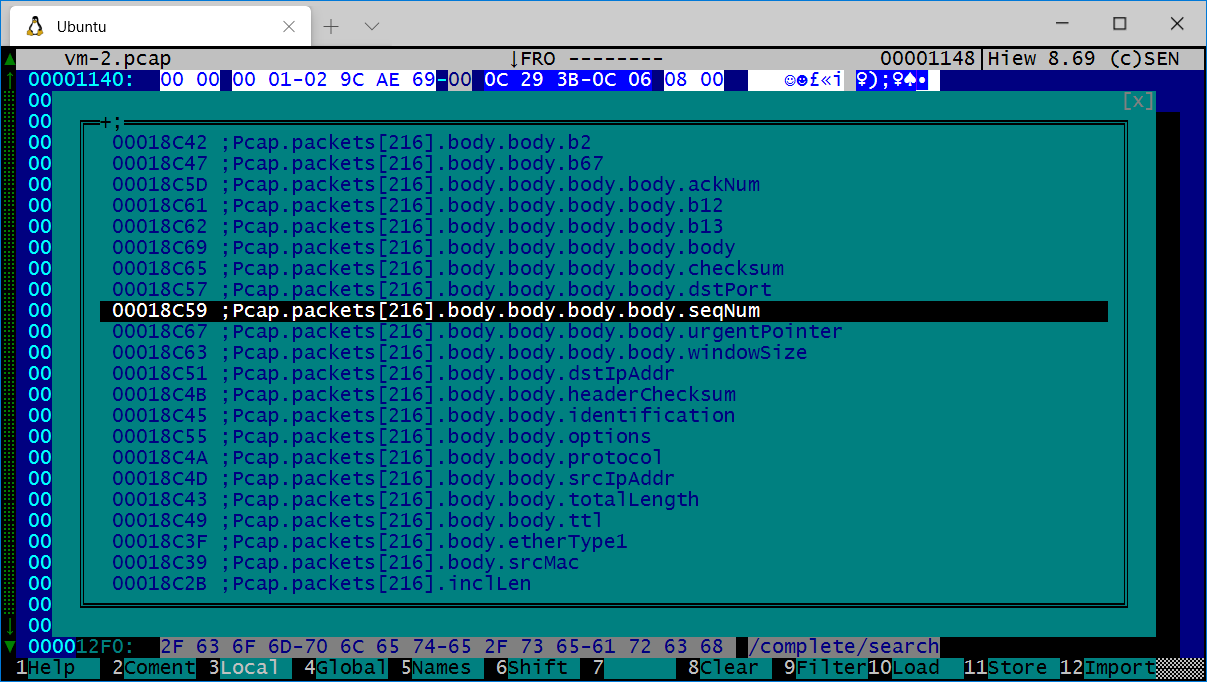1207x682 pixels.
Task: Open the terminal profile dropdown chevron
Action: [372, 26]
